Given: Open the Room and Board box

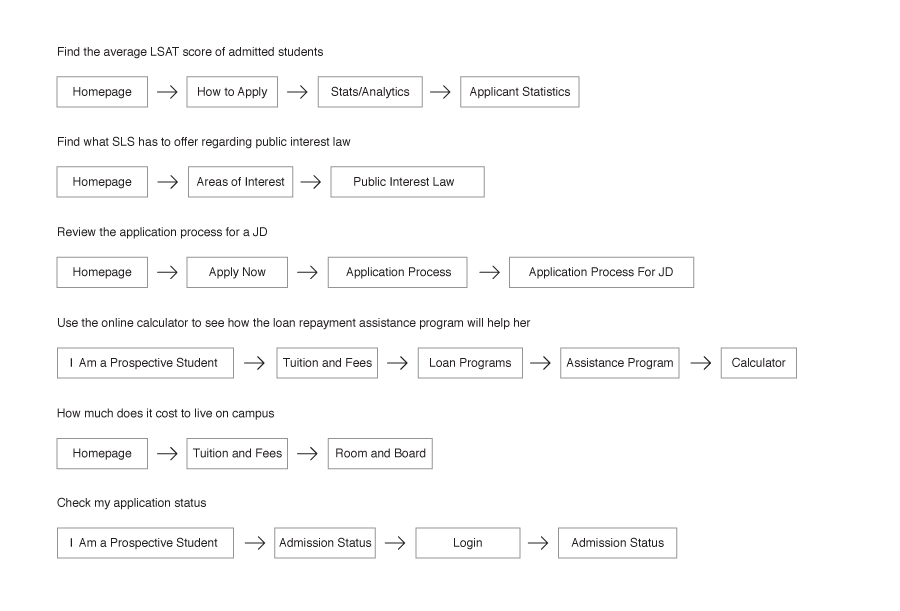Looking at the screenshot, I should [380, 454].
